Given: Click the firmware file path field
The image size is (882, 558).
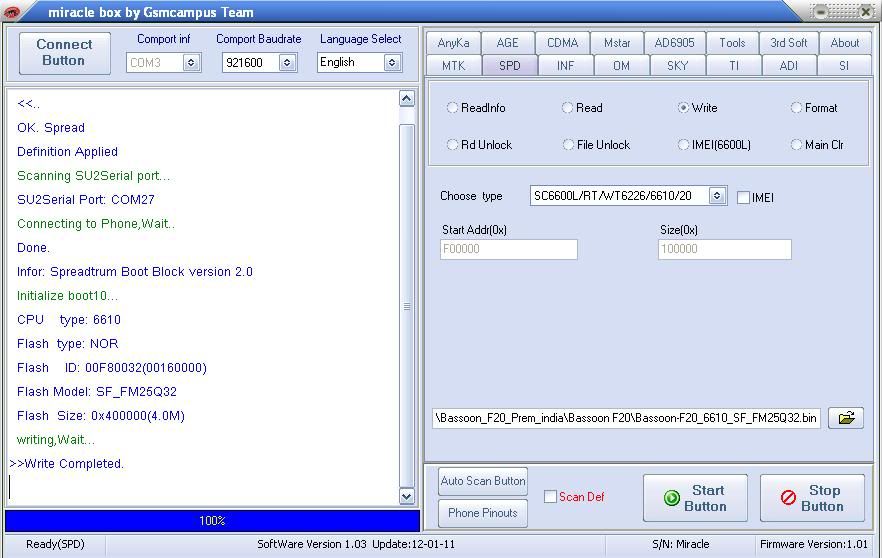Looking at the screenshot, I should (x=626, y=418).
